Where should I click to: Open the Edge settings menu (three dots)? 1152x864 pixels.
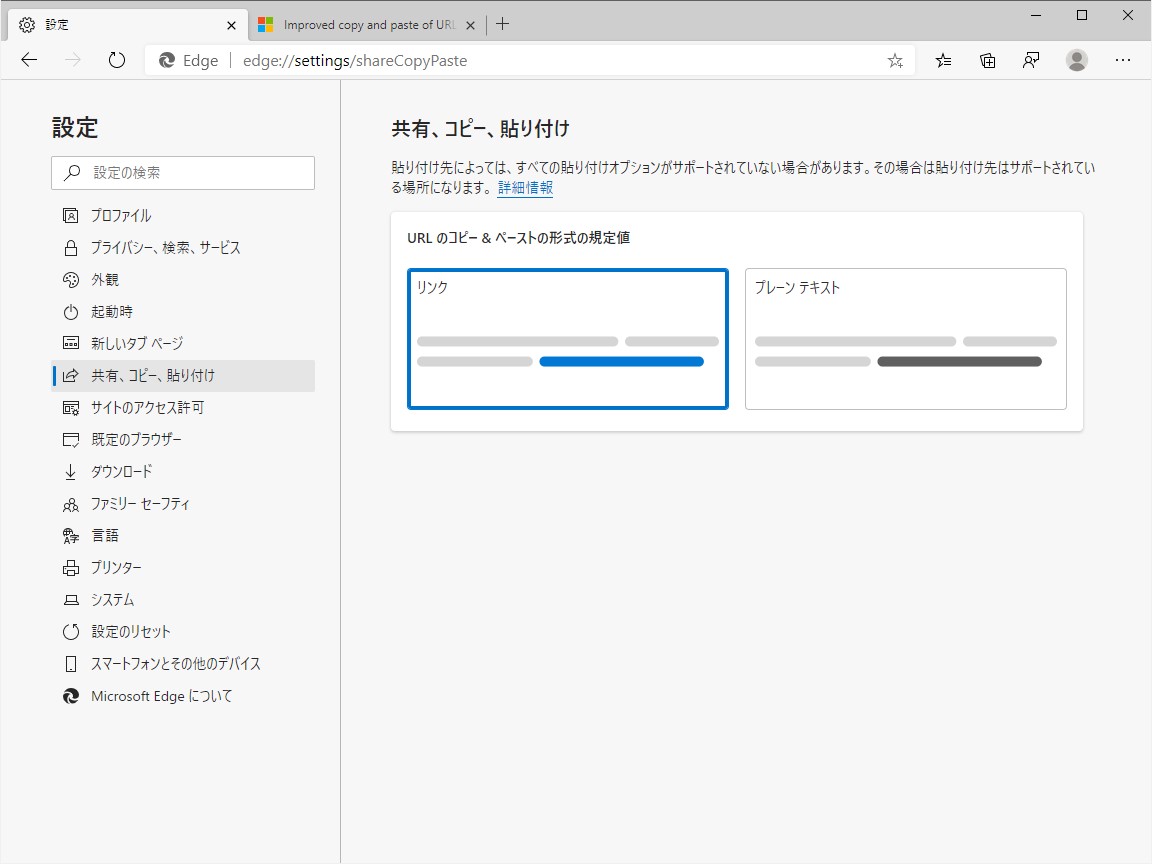pyautogui.click(x=1123, y=60)
